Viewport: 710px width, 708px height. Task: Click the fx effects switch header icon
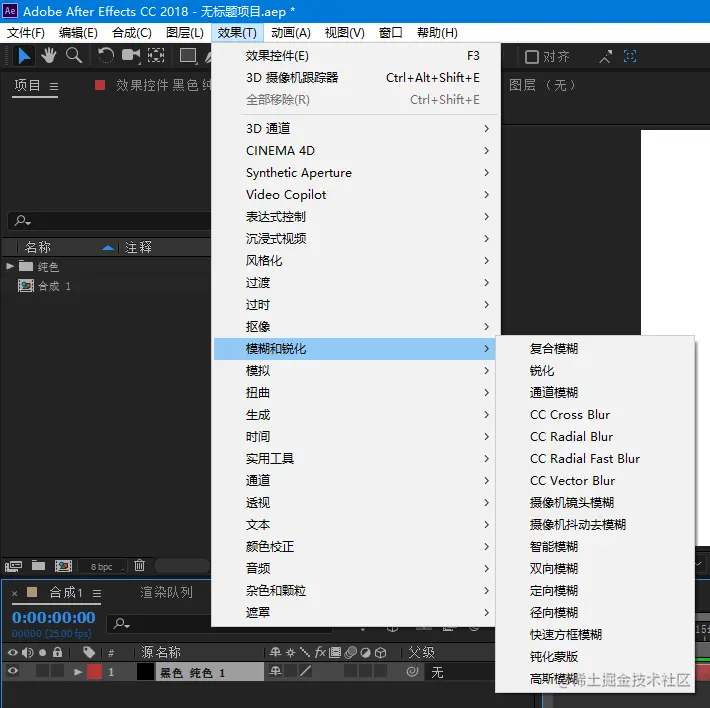tap(320, 652)
